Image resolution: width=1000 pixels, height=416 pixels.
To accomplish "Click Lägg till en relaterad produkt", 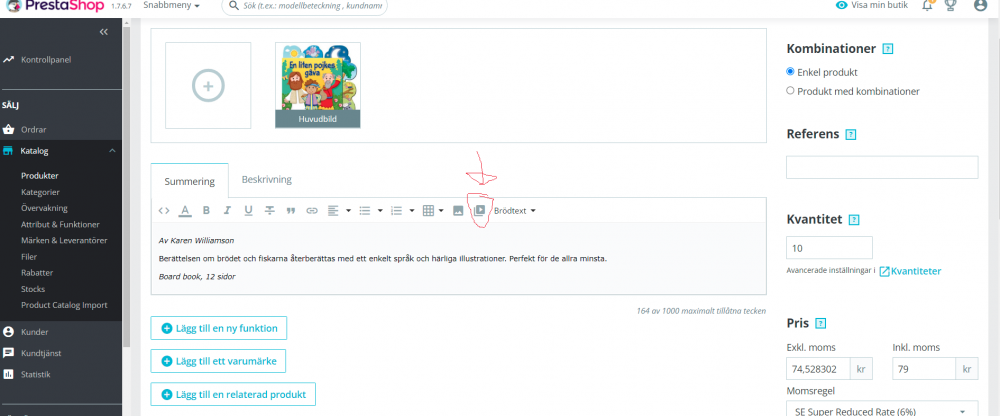I will click(x=233, y=394).
